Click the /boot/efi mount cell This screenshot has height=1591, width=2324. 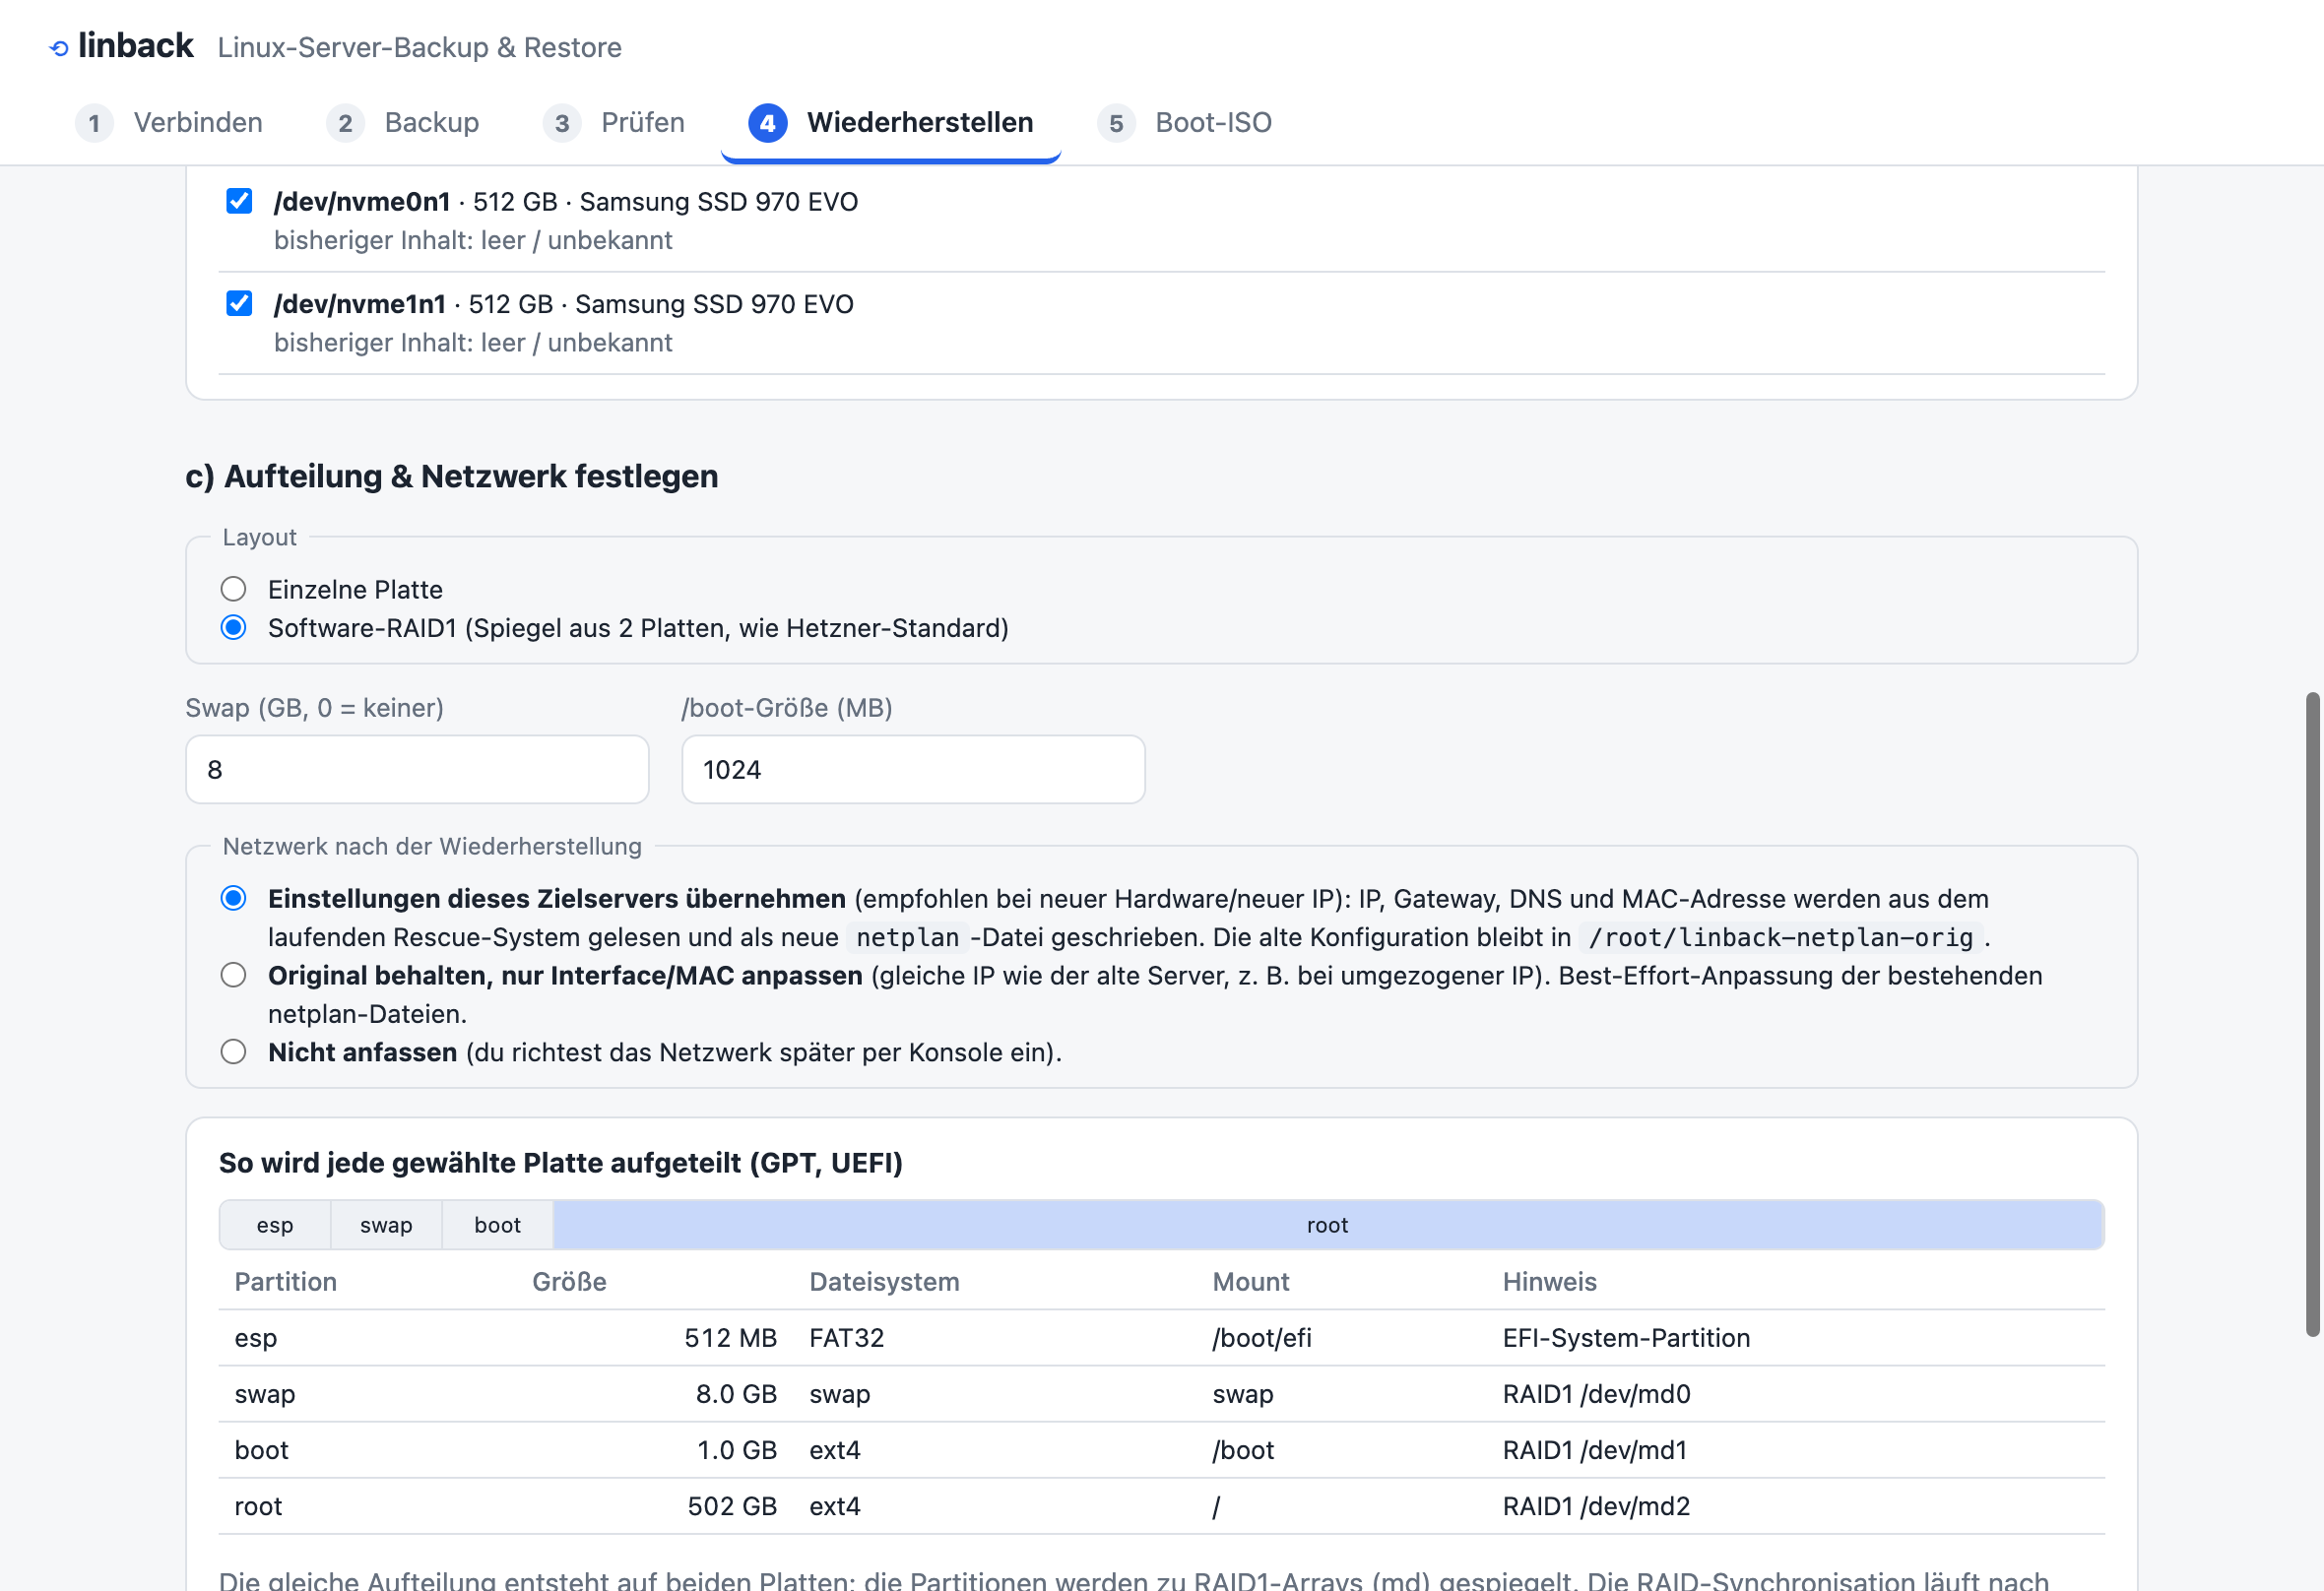pos(1261,1338)
